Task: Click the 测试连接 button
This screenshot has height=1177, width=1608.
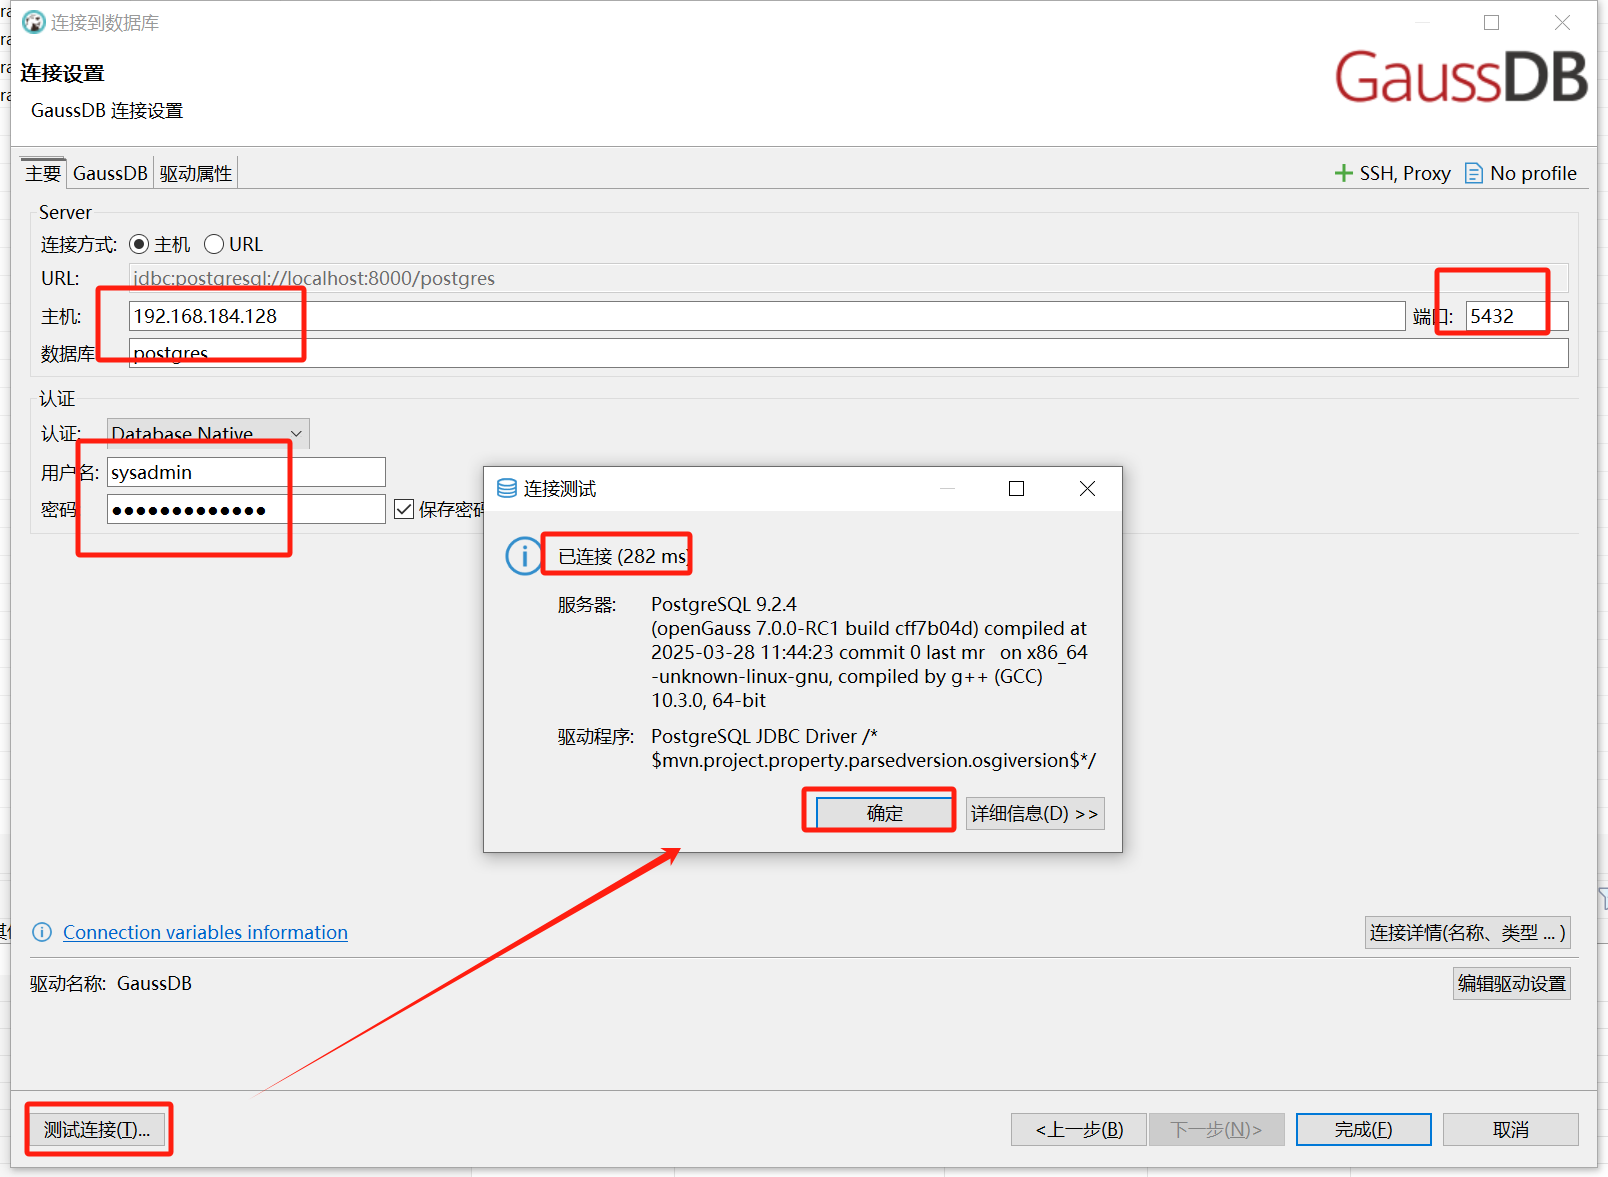Action: click(97, 1128)
